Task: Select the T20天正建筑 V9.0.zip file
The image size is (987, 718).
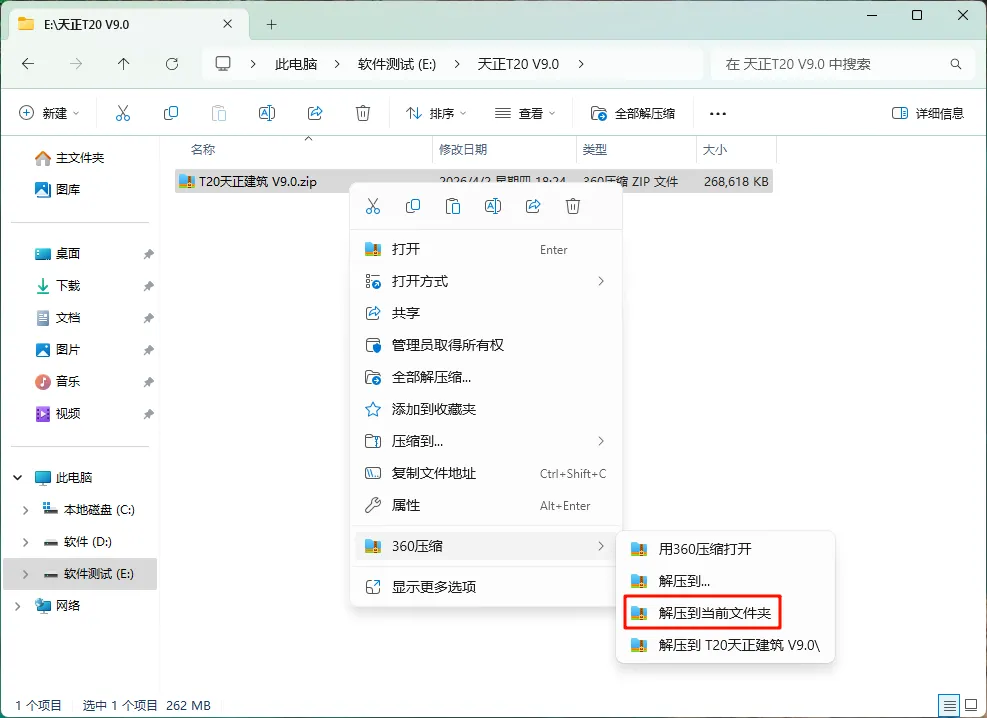Action: [473, 182]
